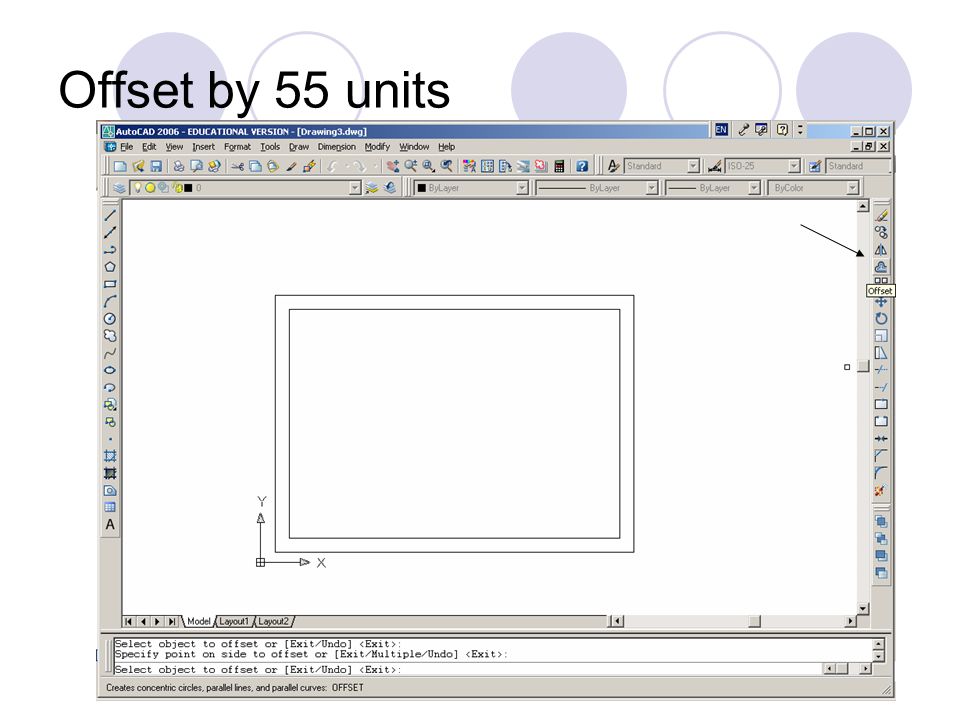Click the Dimension Style manager icon
The width and height of the screenshot is (960, 720).
point(714,166)
